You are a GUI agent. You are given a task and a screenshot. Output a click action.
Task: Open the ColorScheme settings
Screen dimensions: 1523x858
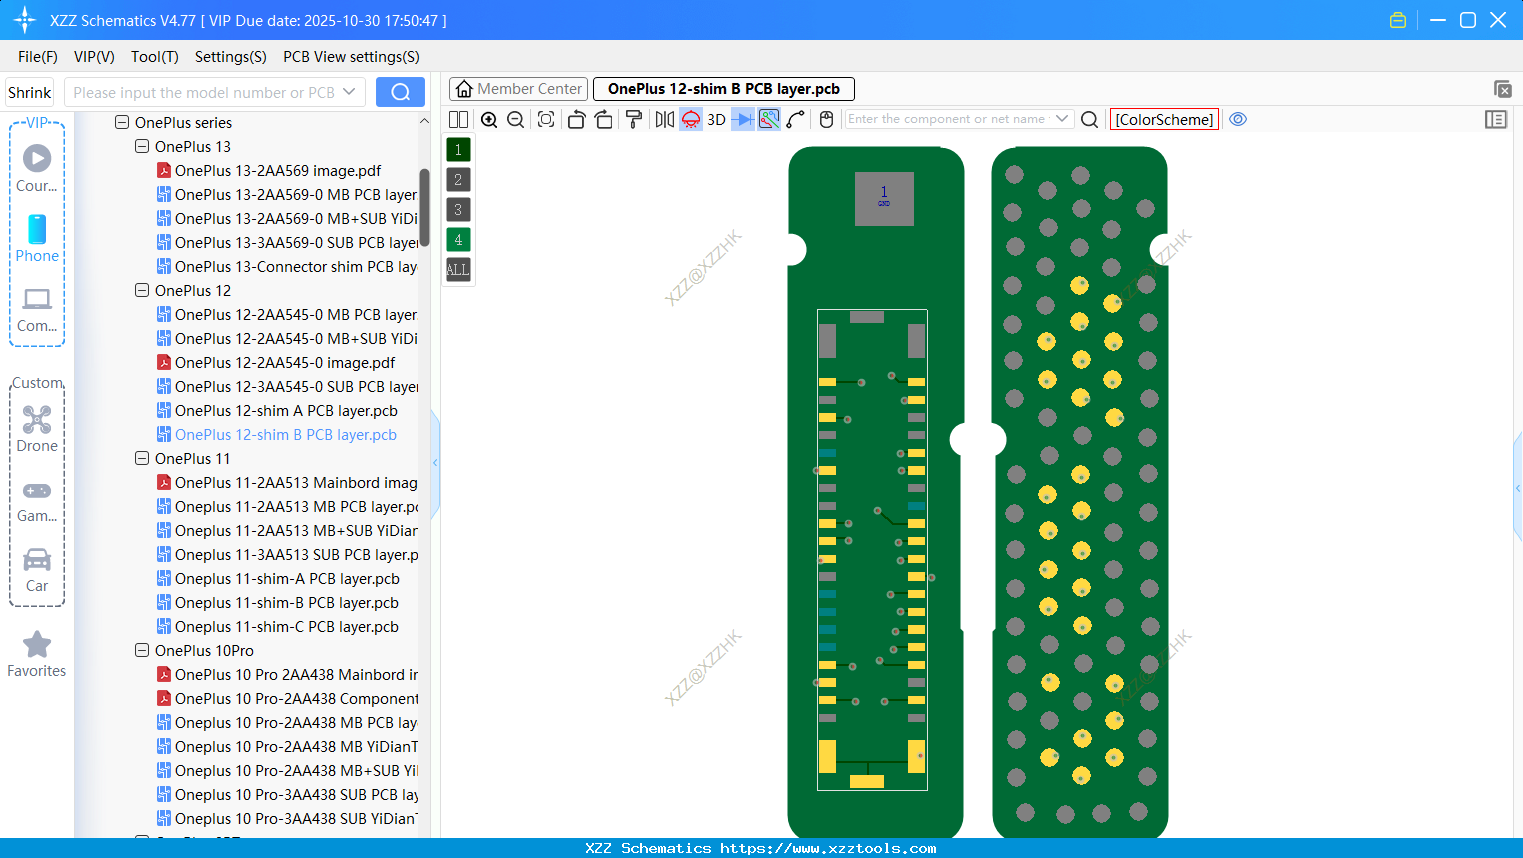(x=1163, y=119)
